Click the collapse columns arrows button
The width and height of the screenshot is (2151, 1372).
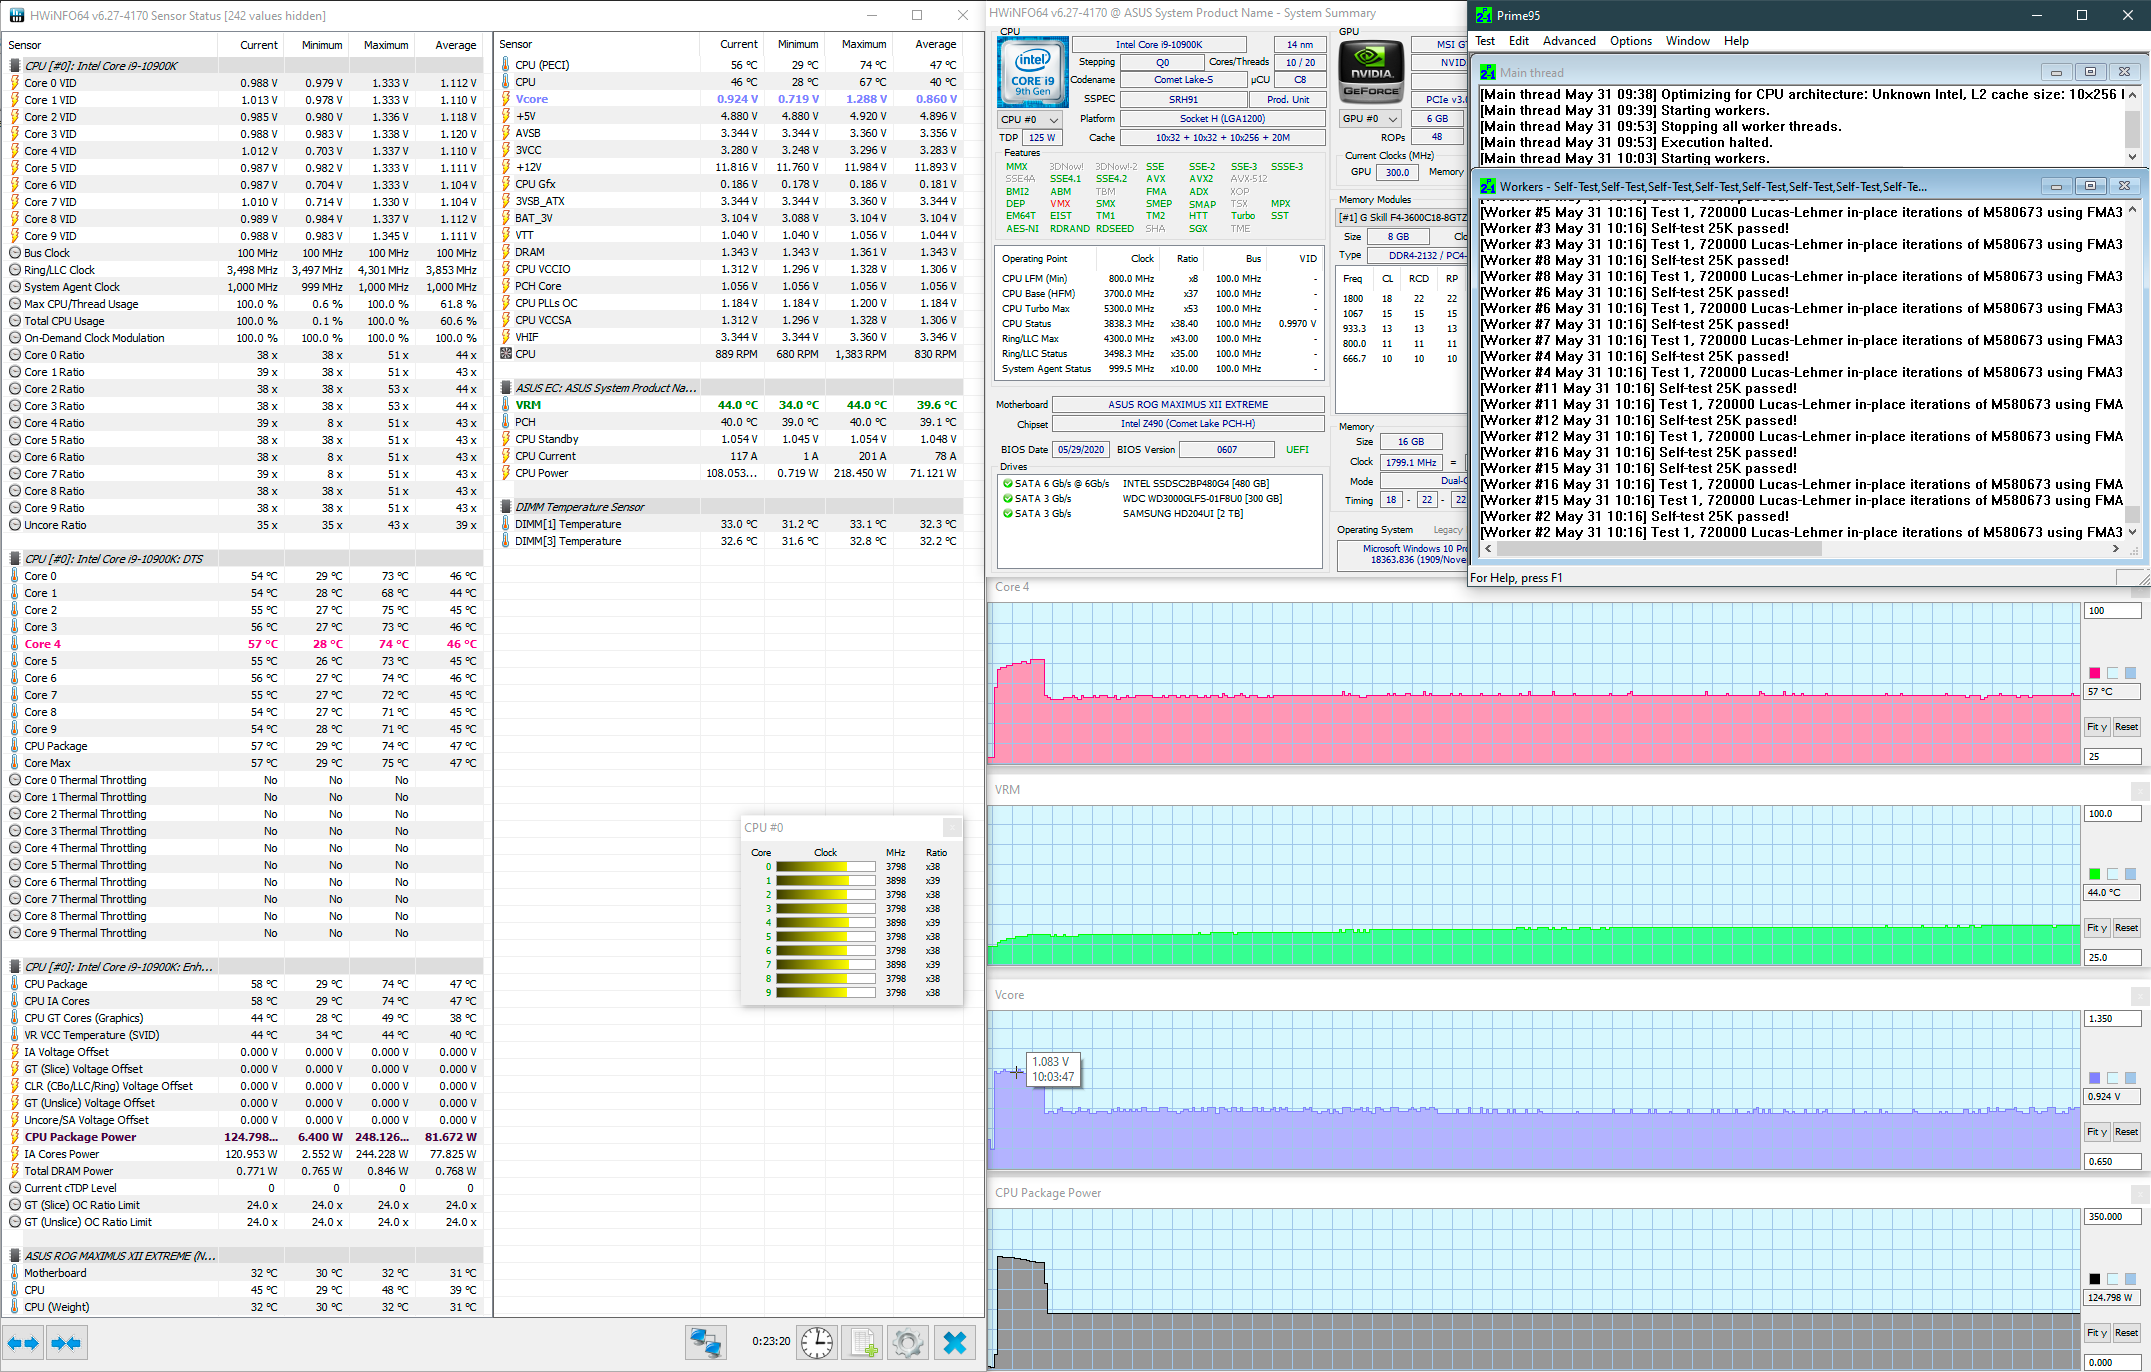click(66, 1343)
